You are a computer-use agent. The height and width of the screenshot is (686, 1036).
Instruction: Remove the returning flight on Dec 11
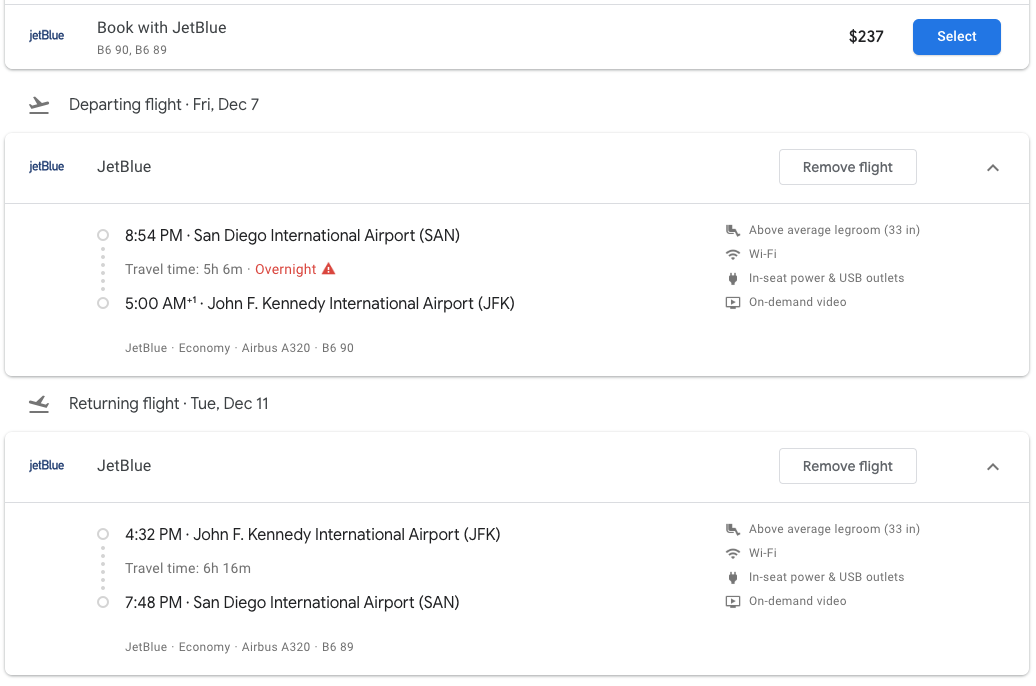(847, 467)
